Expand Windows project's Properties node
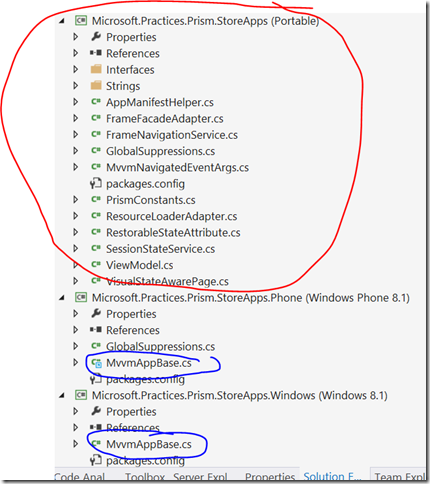430x484 pixels. tap(76, 411)
